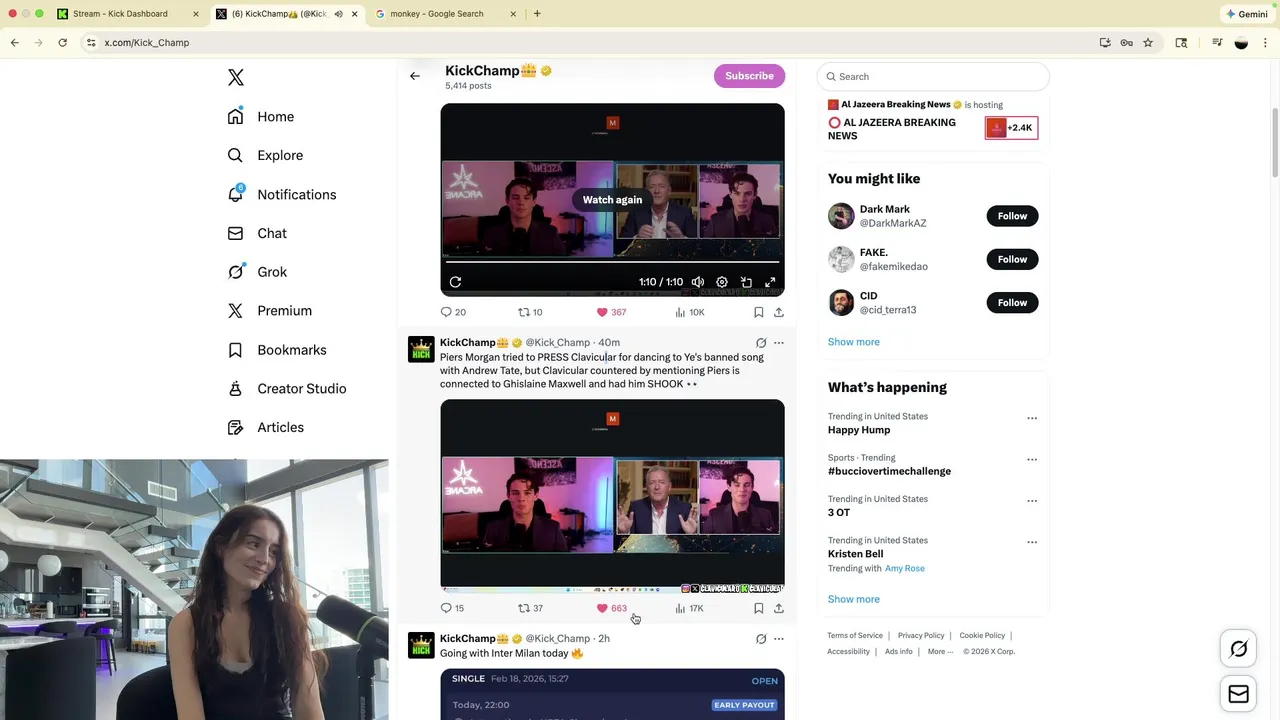This screenshot has height=720, width=1280.
Task: Click KickChamp avatar on Inter Milan post
Action: coord(421,645)
